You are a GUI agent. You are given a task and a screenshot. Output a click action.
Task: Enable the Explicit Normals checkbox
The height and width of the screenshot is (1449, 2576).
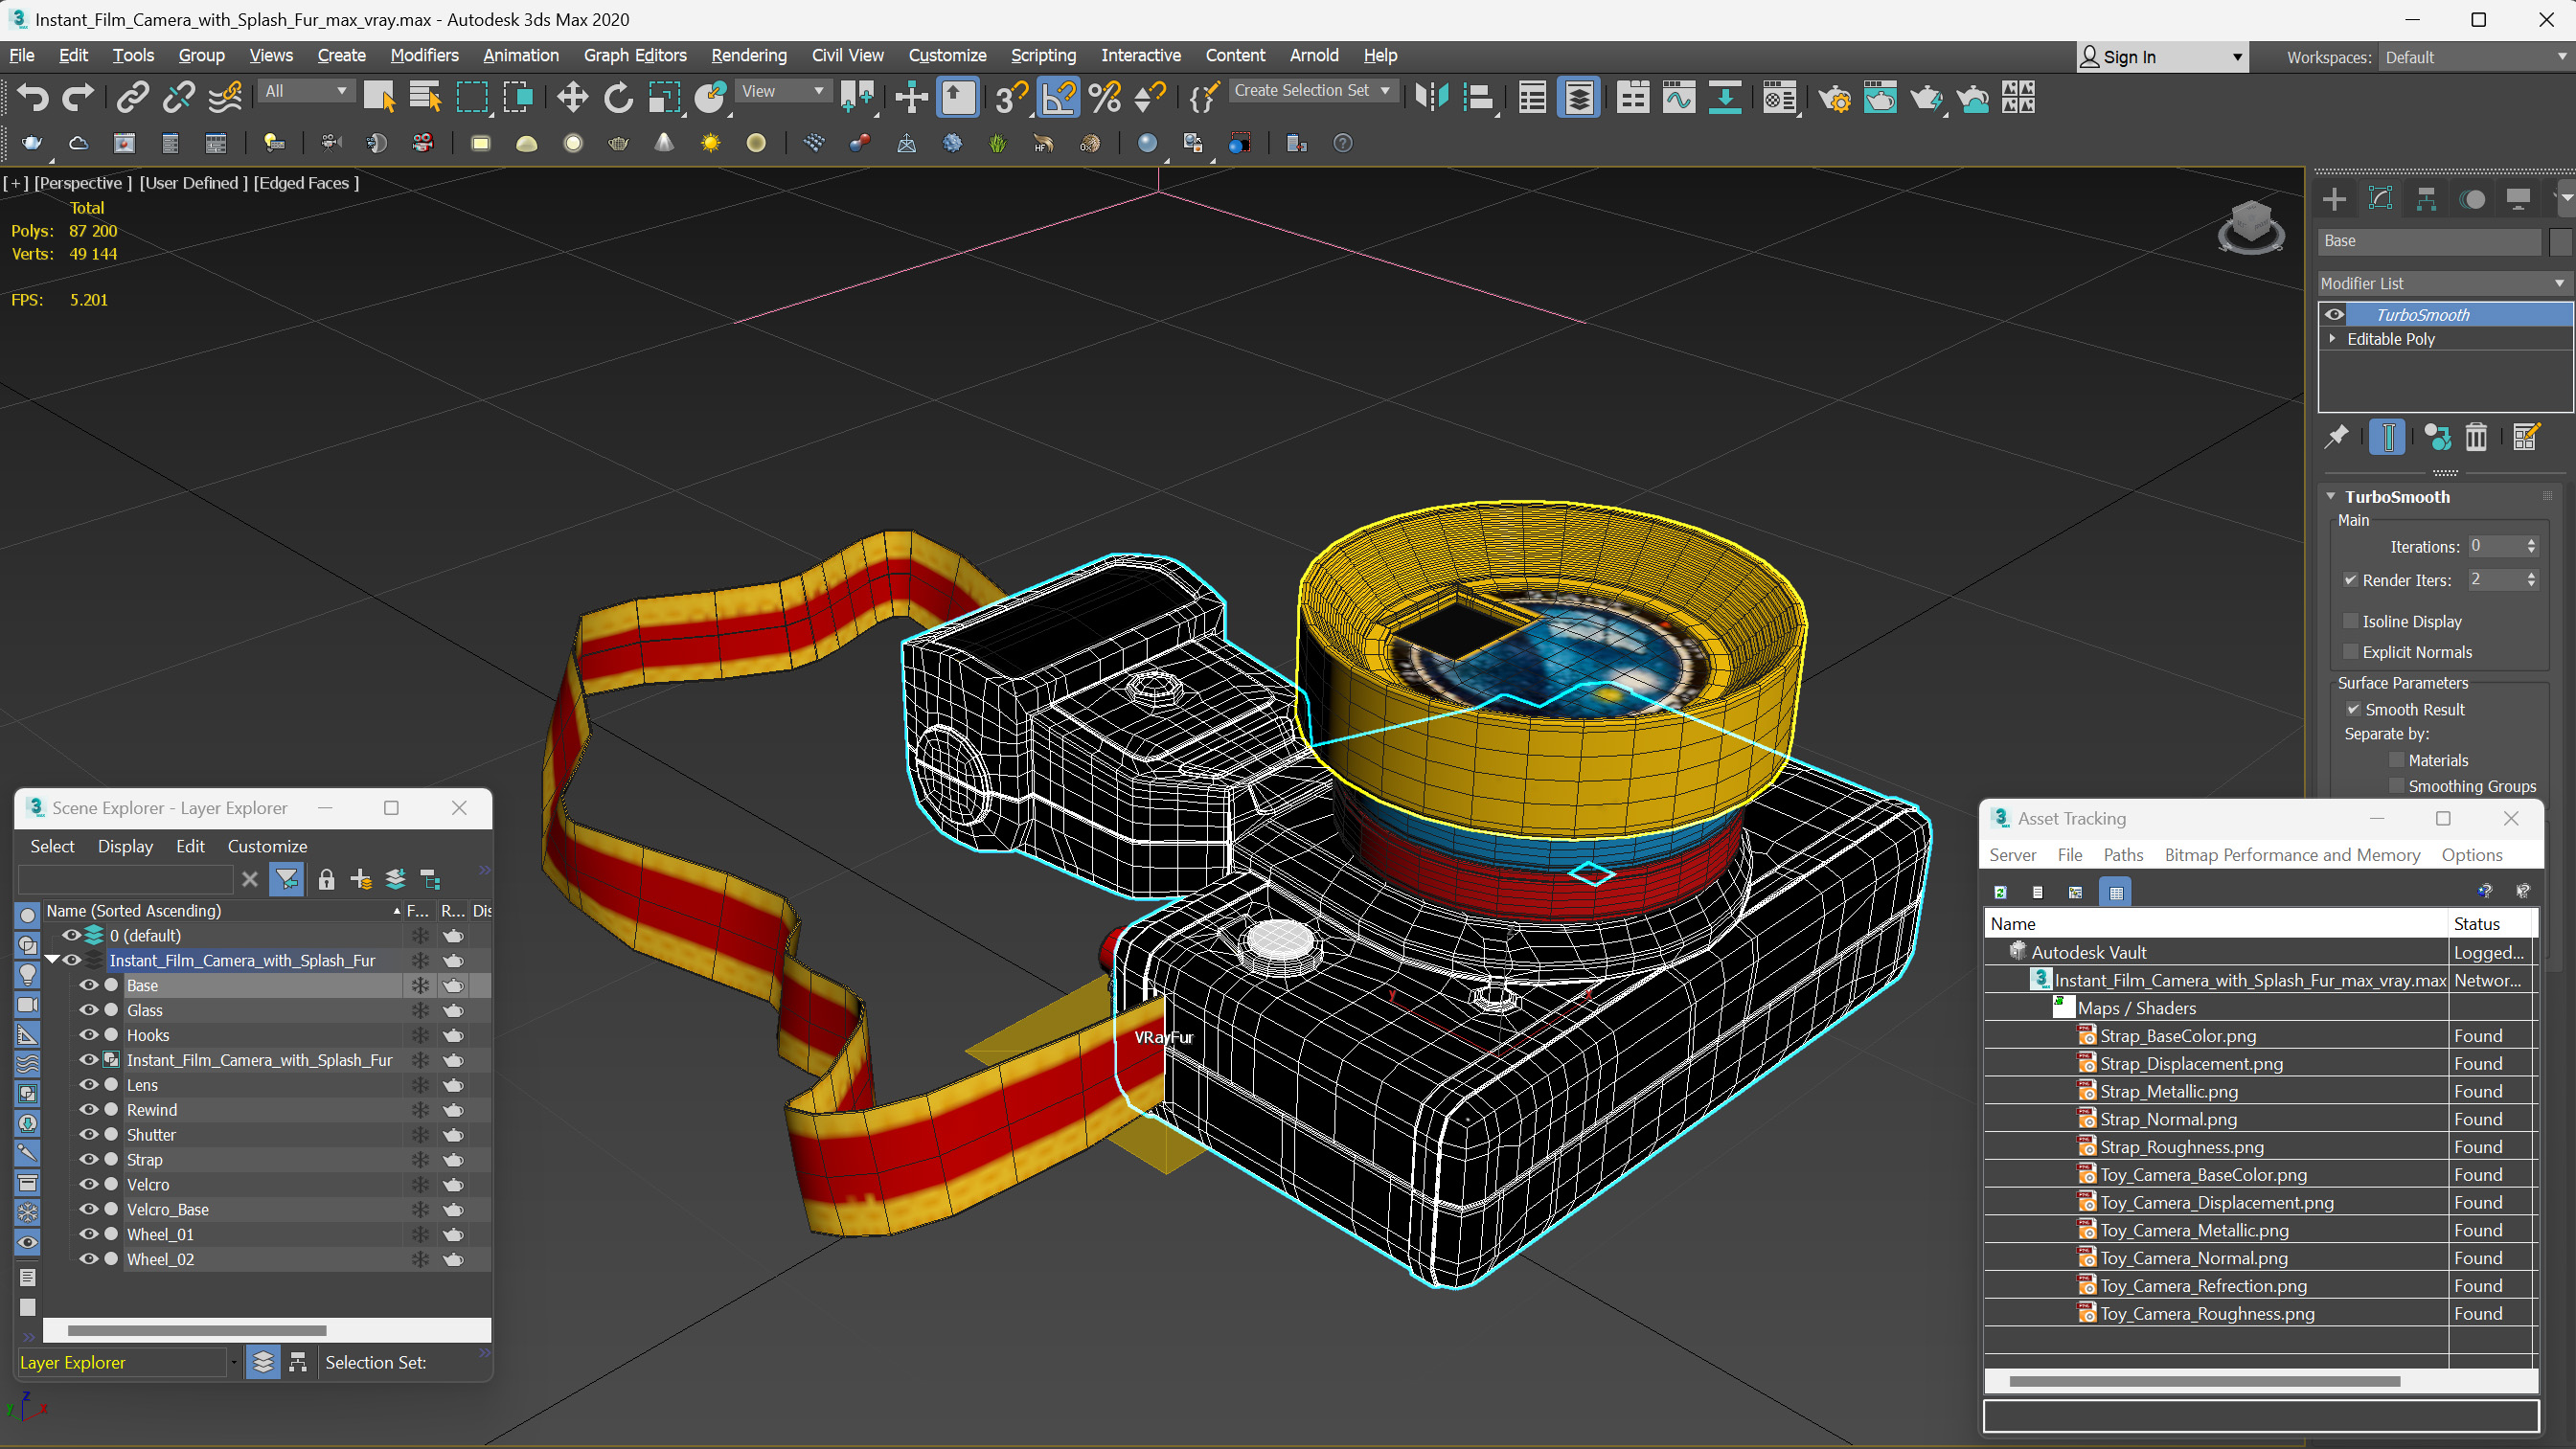[2351, 652]
